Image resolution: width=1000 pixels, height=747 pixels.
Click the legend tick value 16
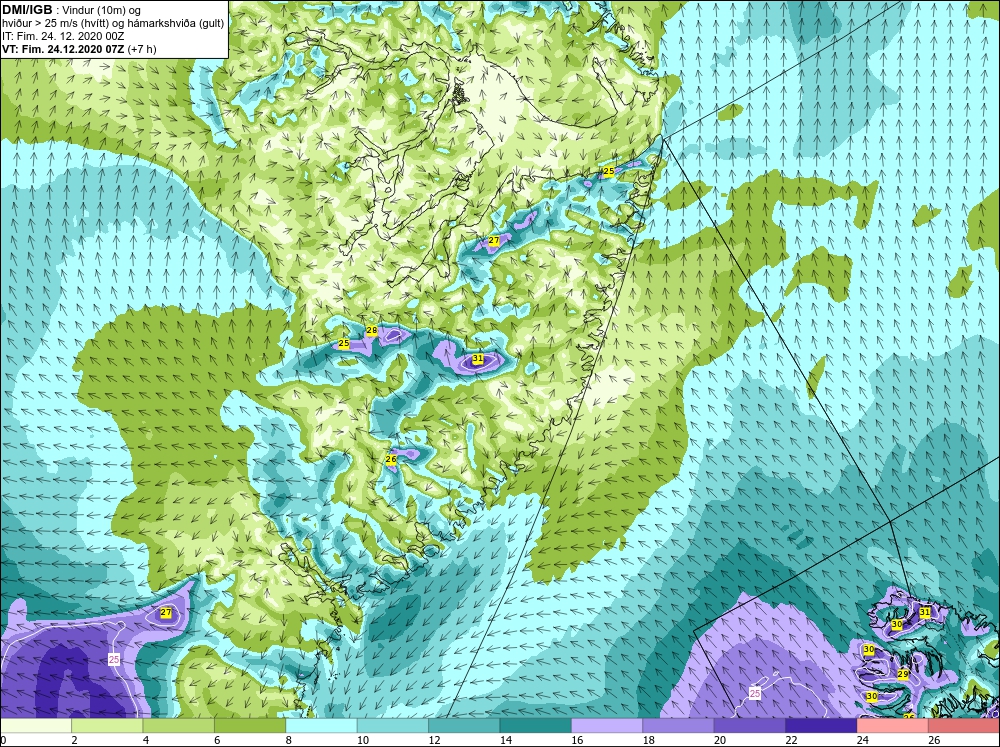pyautogui.click(x=577, y=741)
